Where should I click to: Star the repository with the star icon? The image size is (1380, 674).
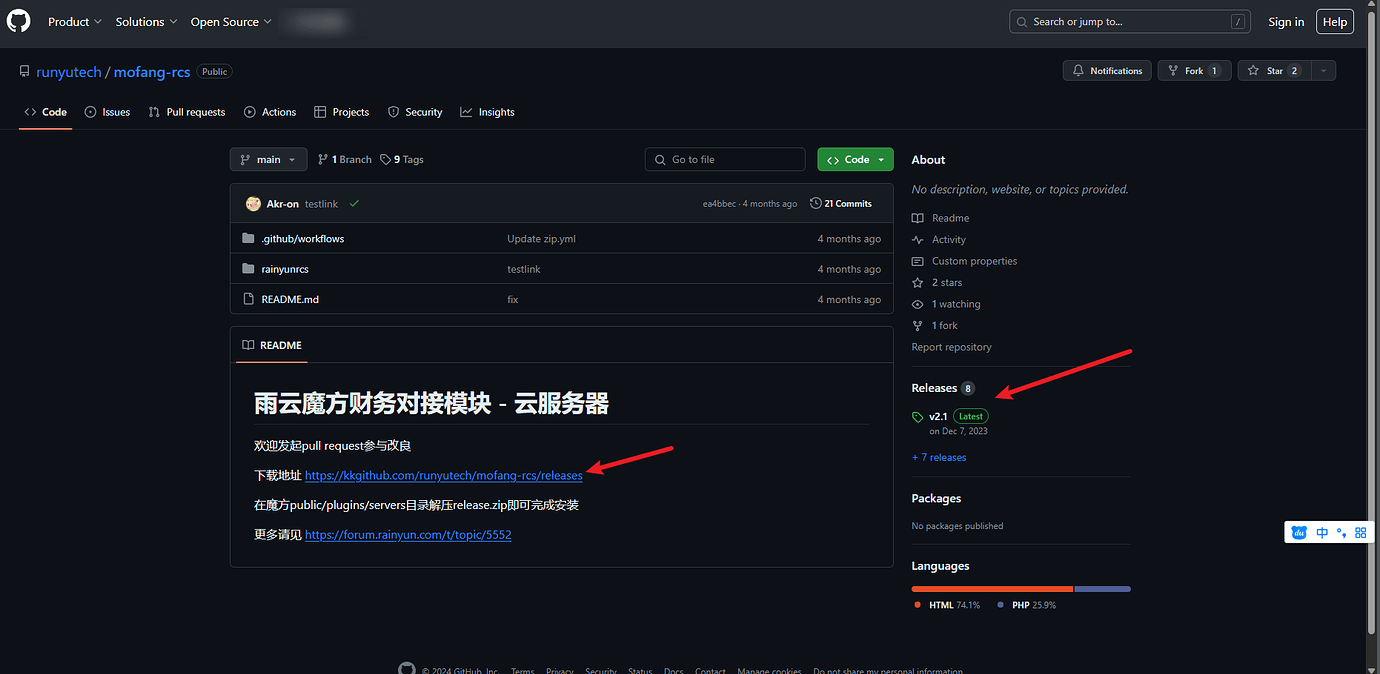click(1253, 70)
